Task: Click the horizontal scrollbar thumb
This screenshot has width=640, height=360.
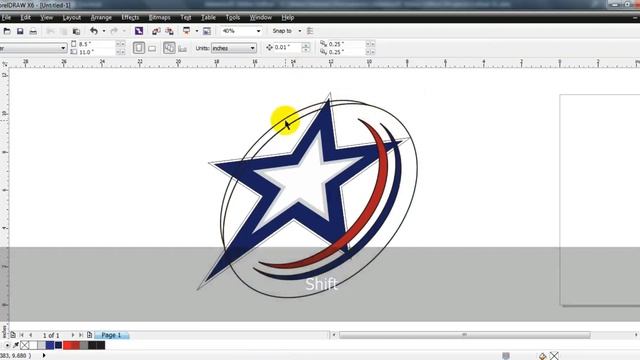Action: pos(464,335)
